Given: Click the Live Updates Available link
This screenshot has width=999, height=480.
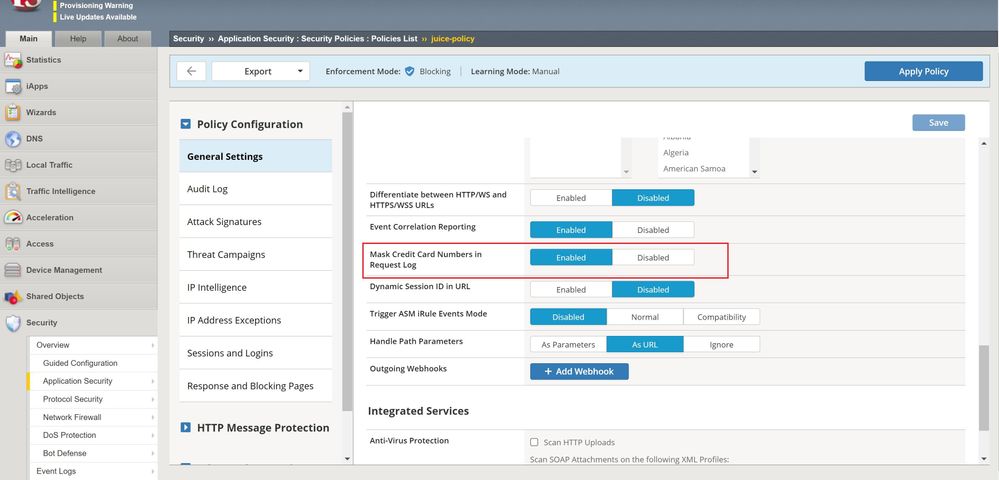Looking at the screenshot, I should 97,17.
